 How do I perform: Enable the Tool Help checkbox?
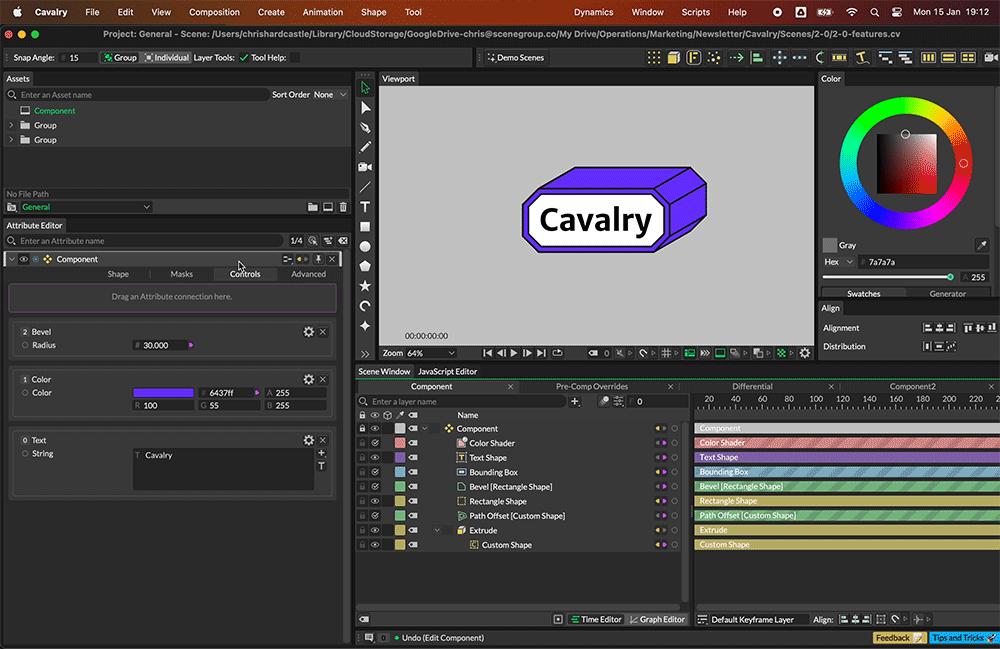coord(294,58)
